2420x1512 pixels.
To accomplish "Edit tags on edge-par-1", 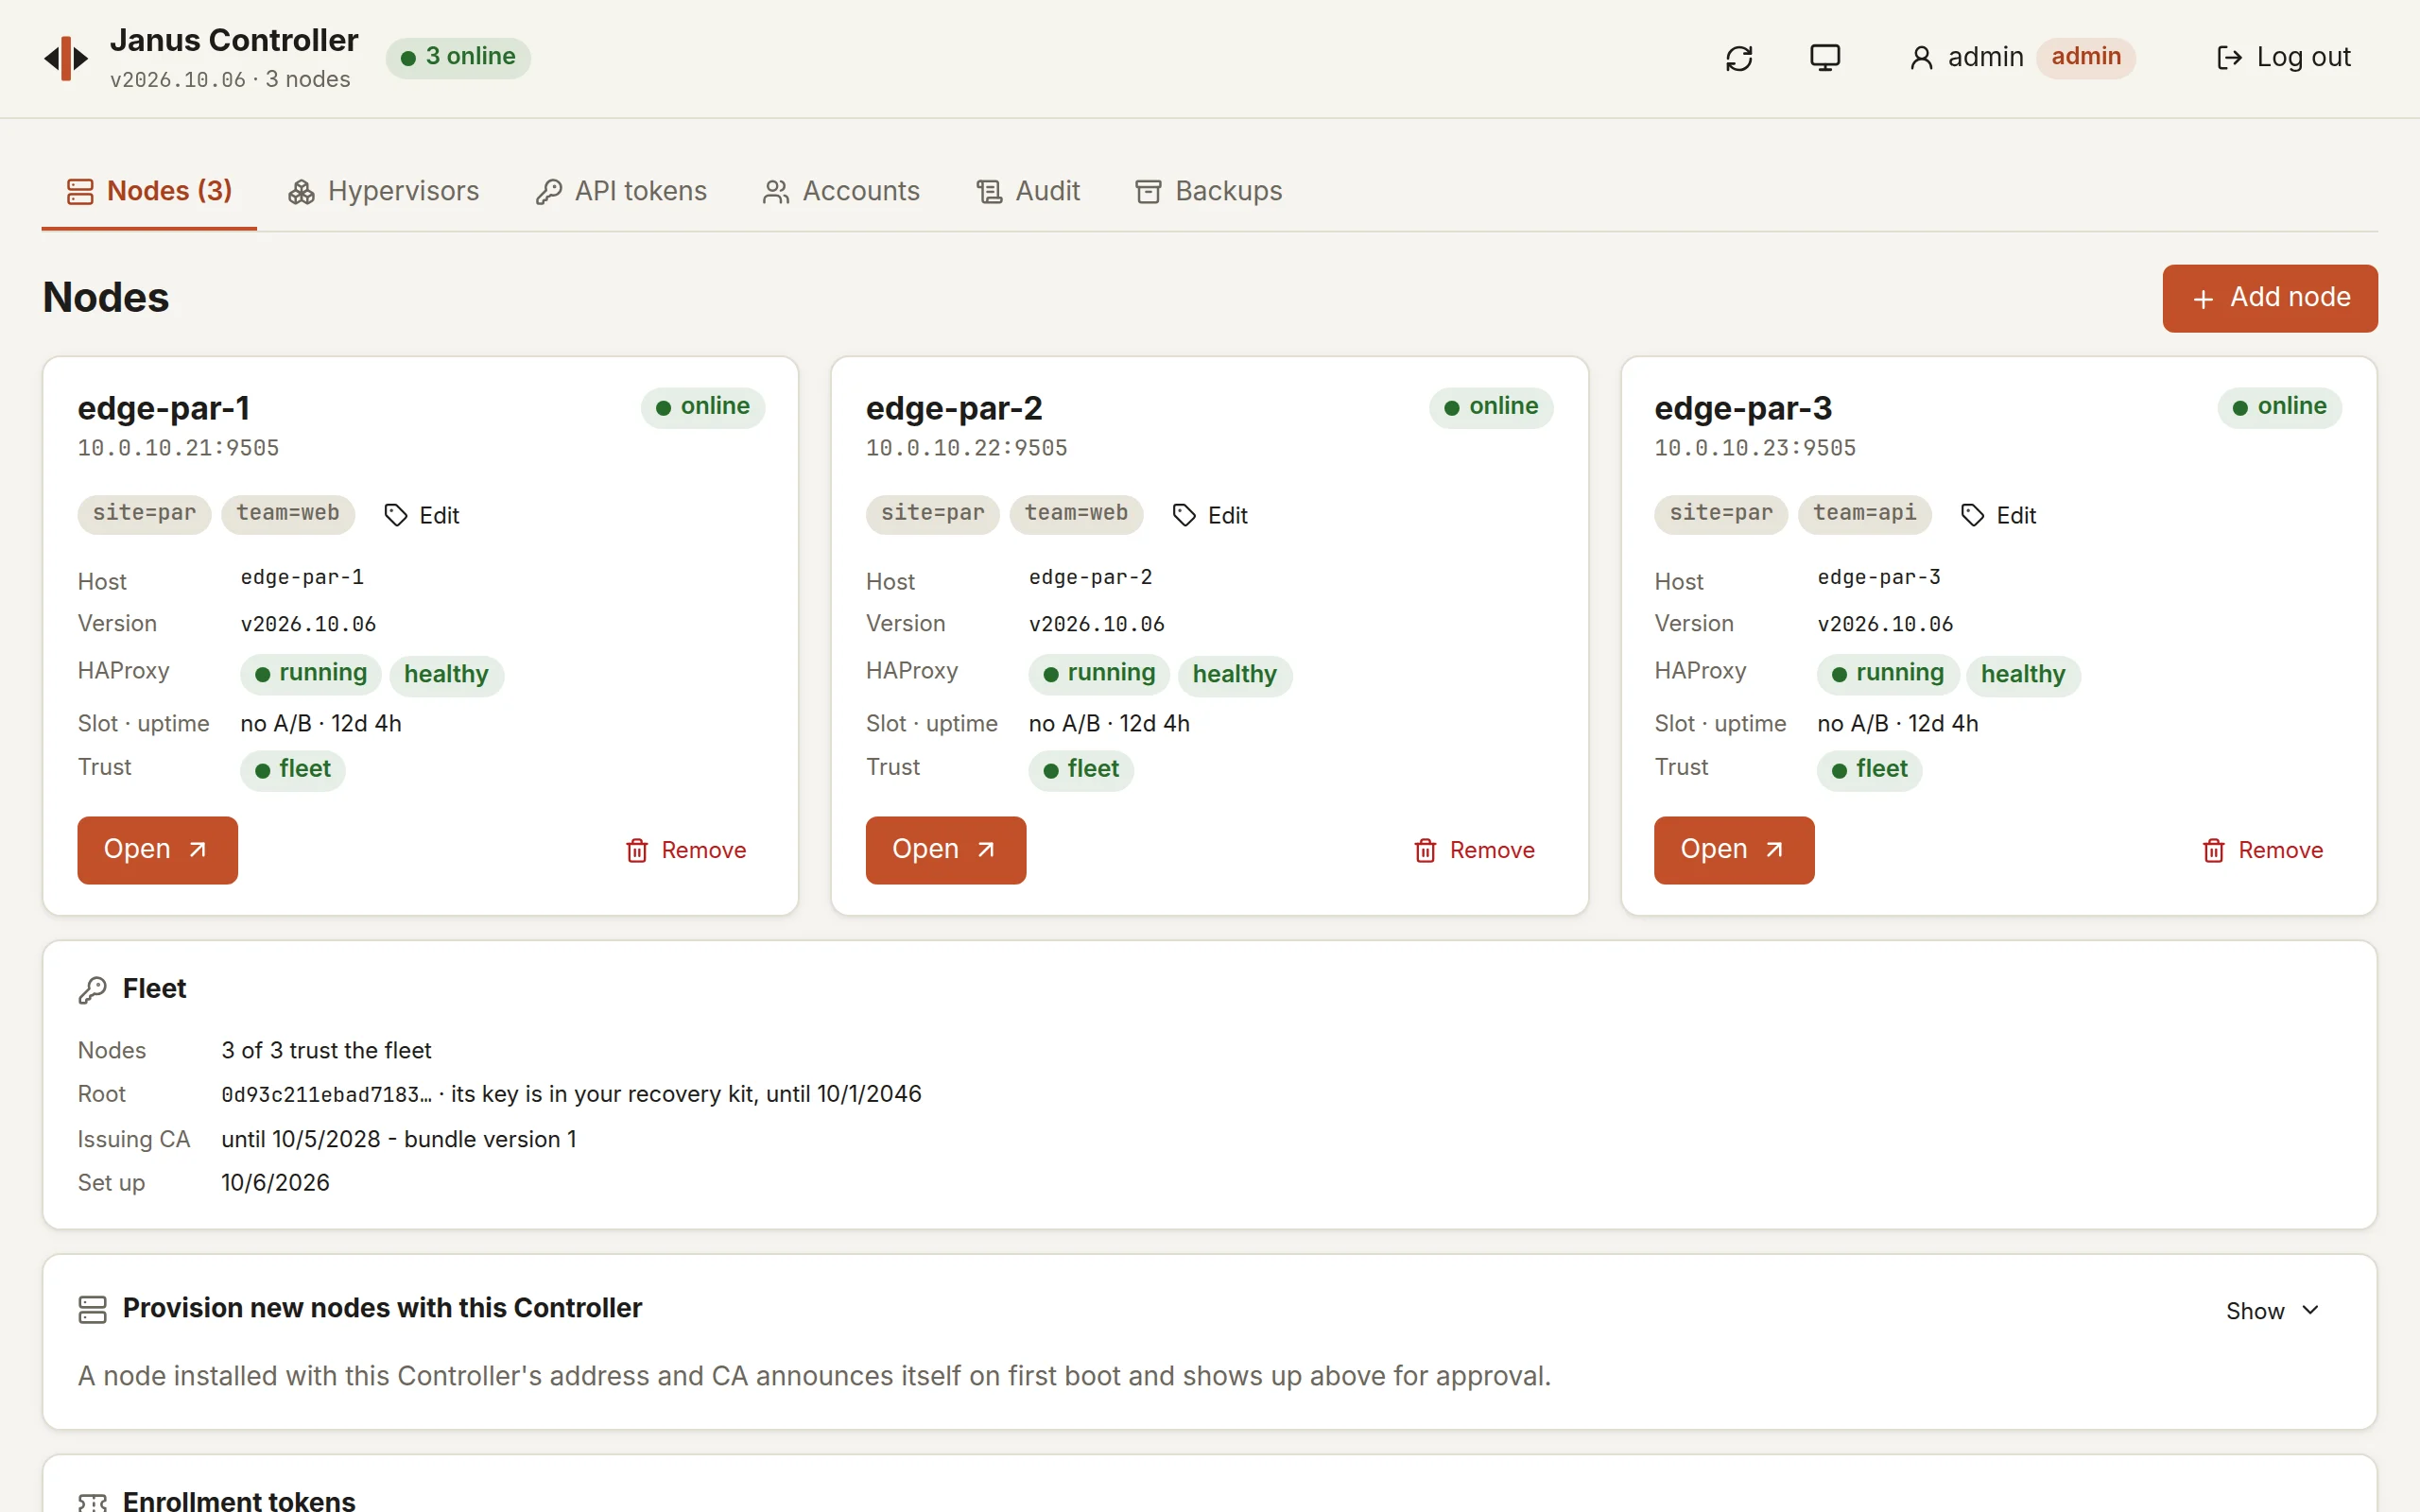I will pyautogui.click(x=421, y=515).
